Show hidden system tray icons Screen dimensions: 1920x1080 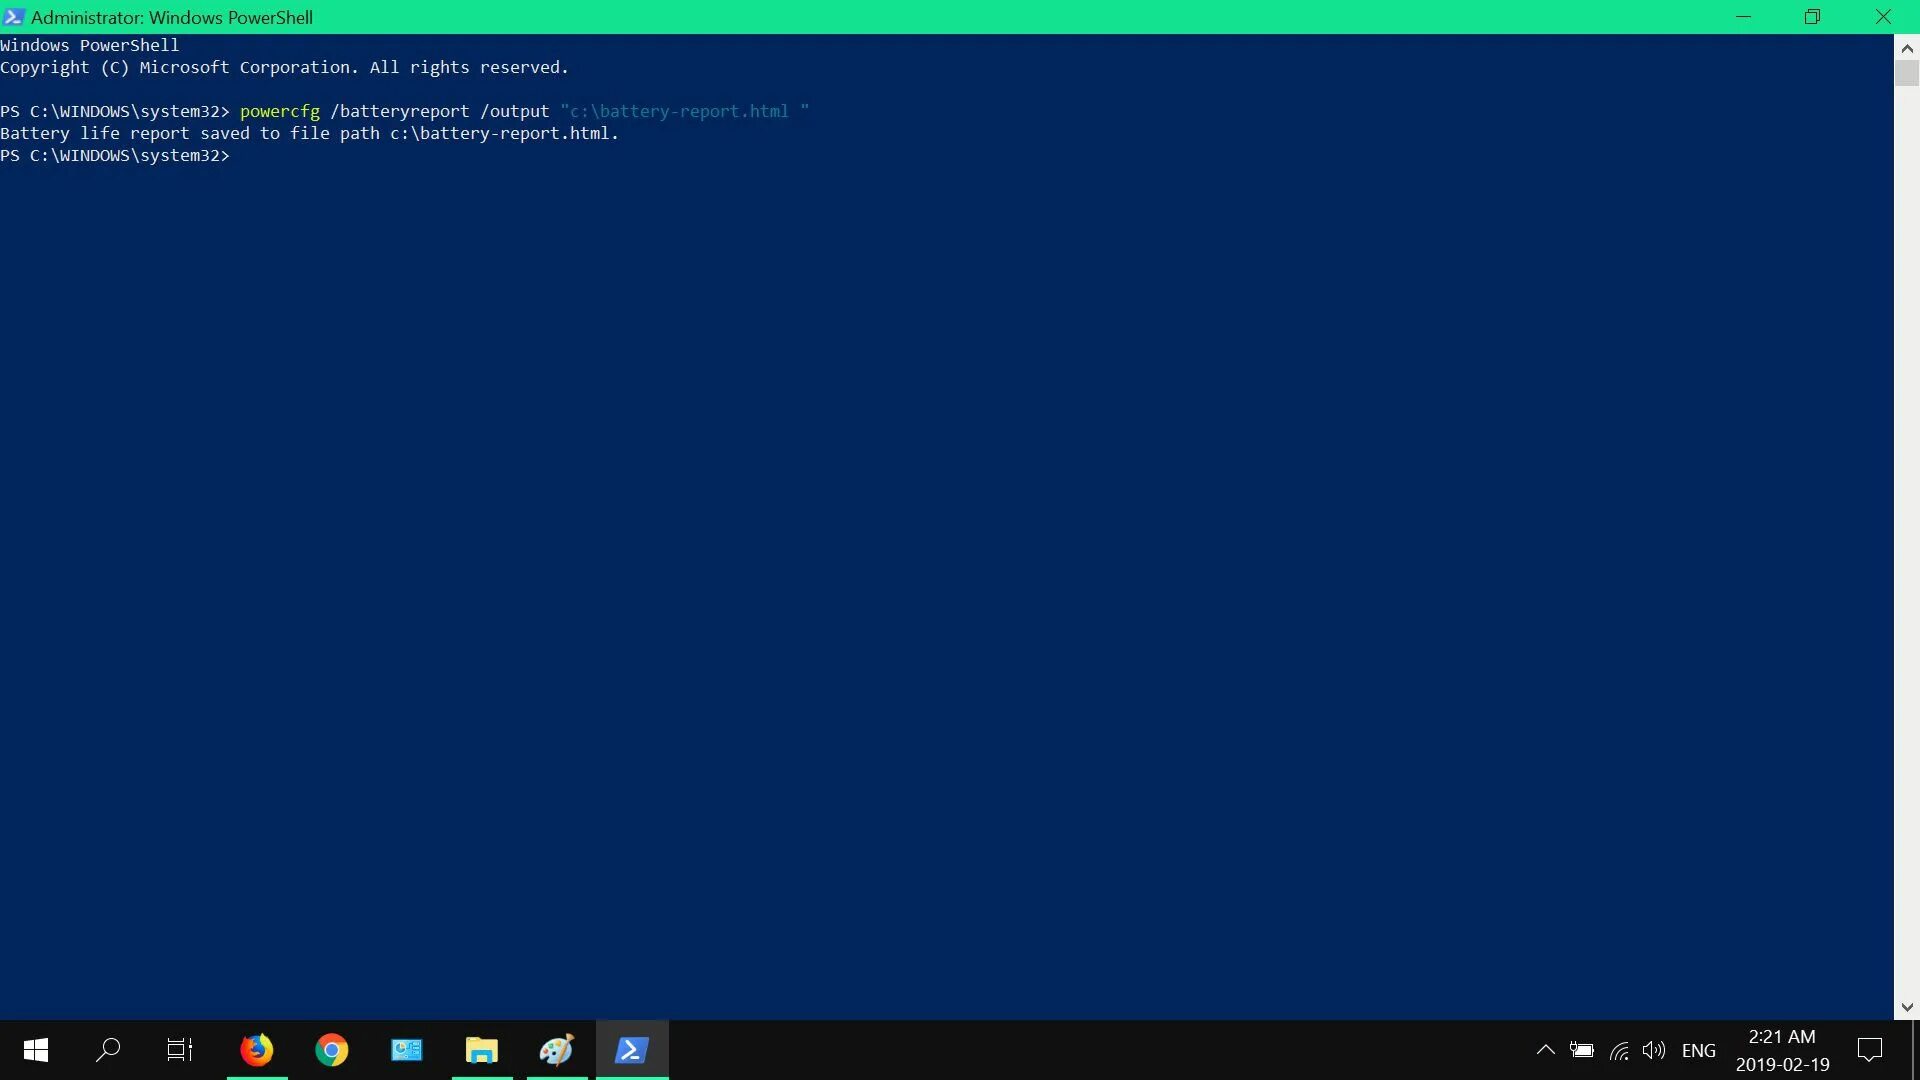tap(1545, 1050)
